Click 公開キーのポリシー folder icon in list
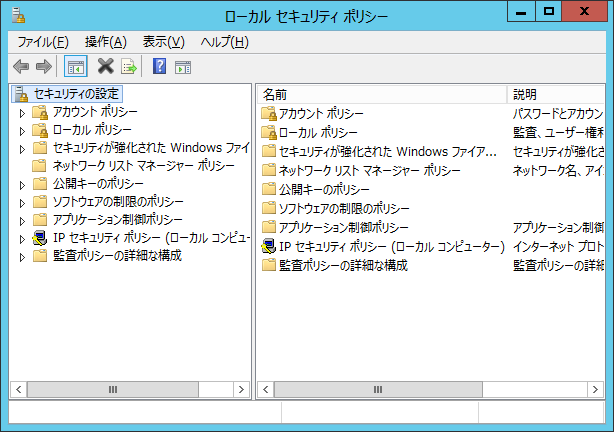 click(269, 189)
